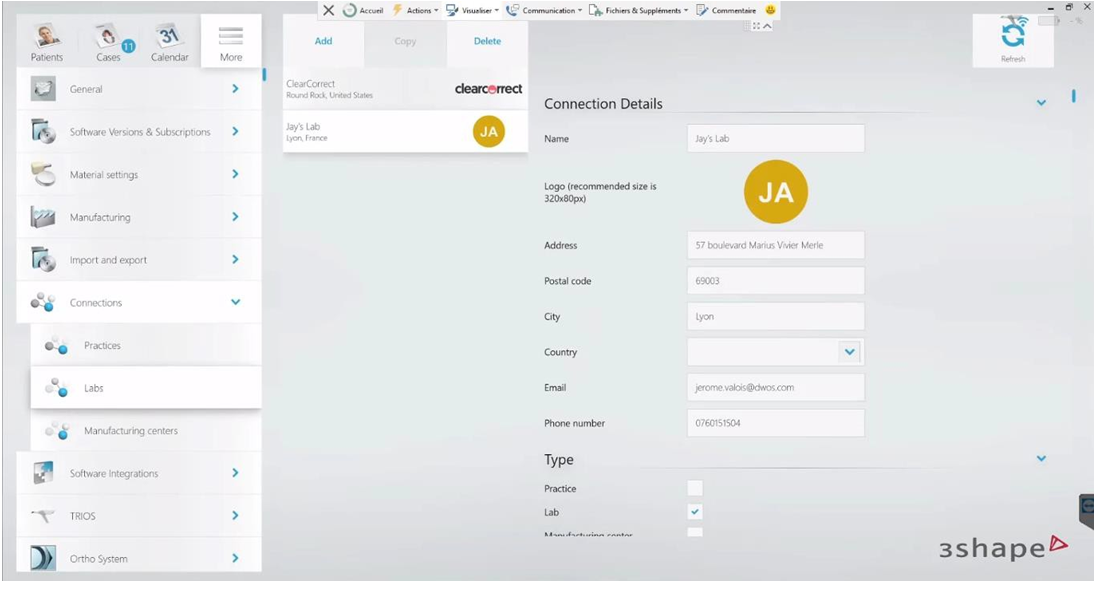This screenshot has height=589, width=1100.
Task: Click the right panel scrollbar handle
Action: pos(1073,96)
